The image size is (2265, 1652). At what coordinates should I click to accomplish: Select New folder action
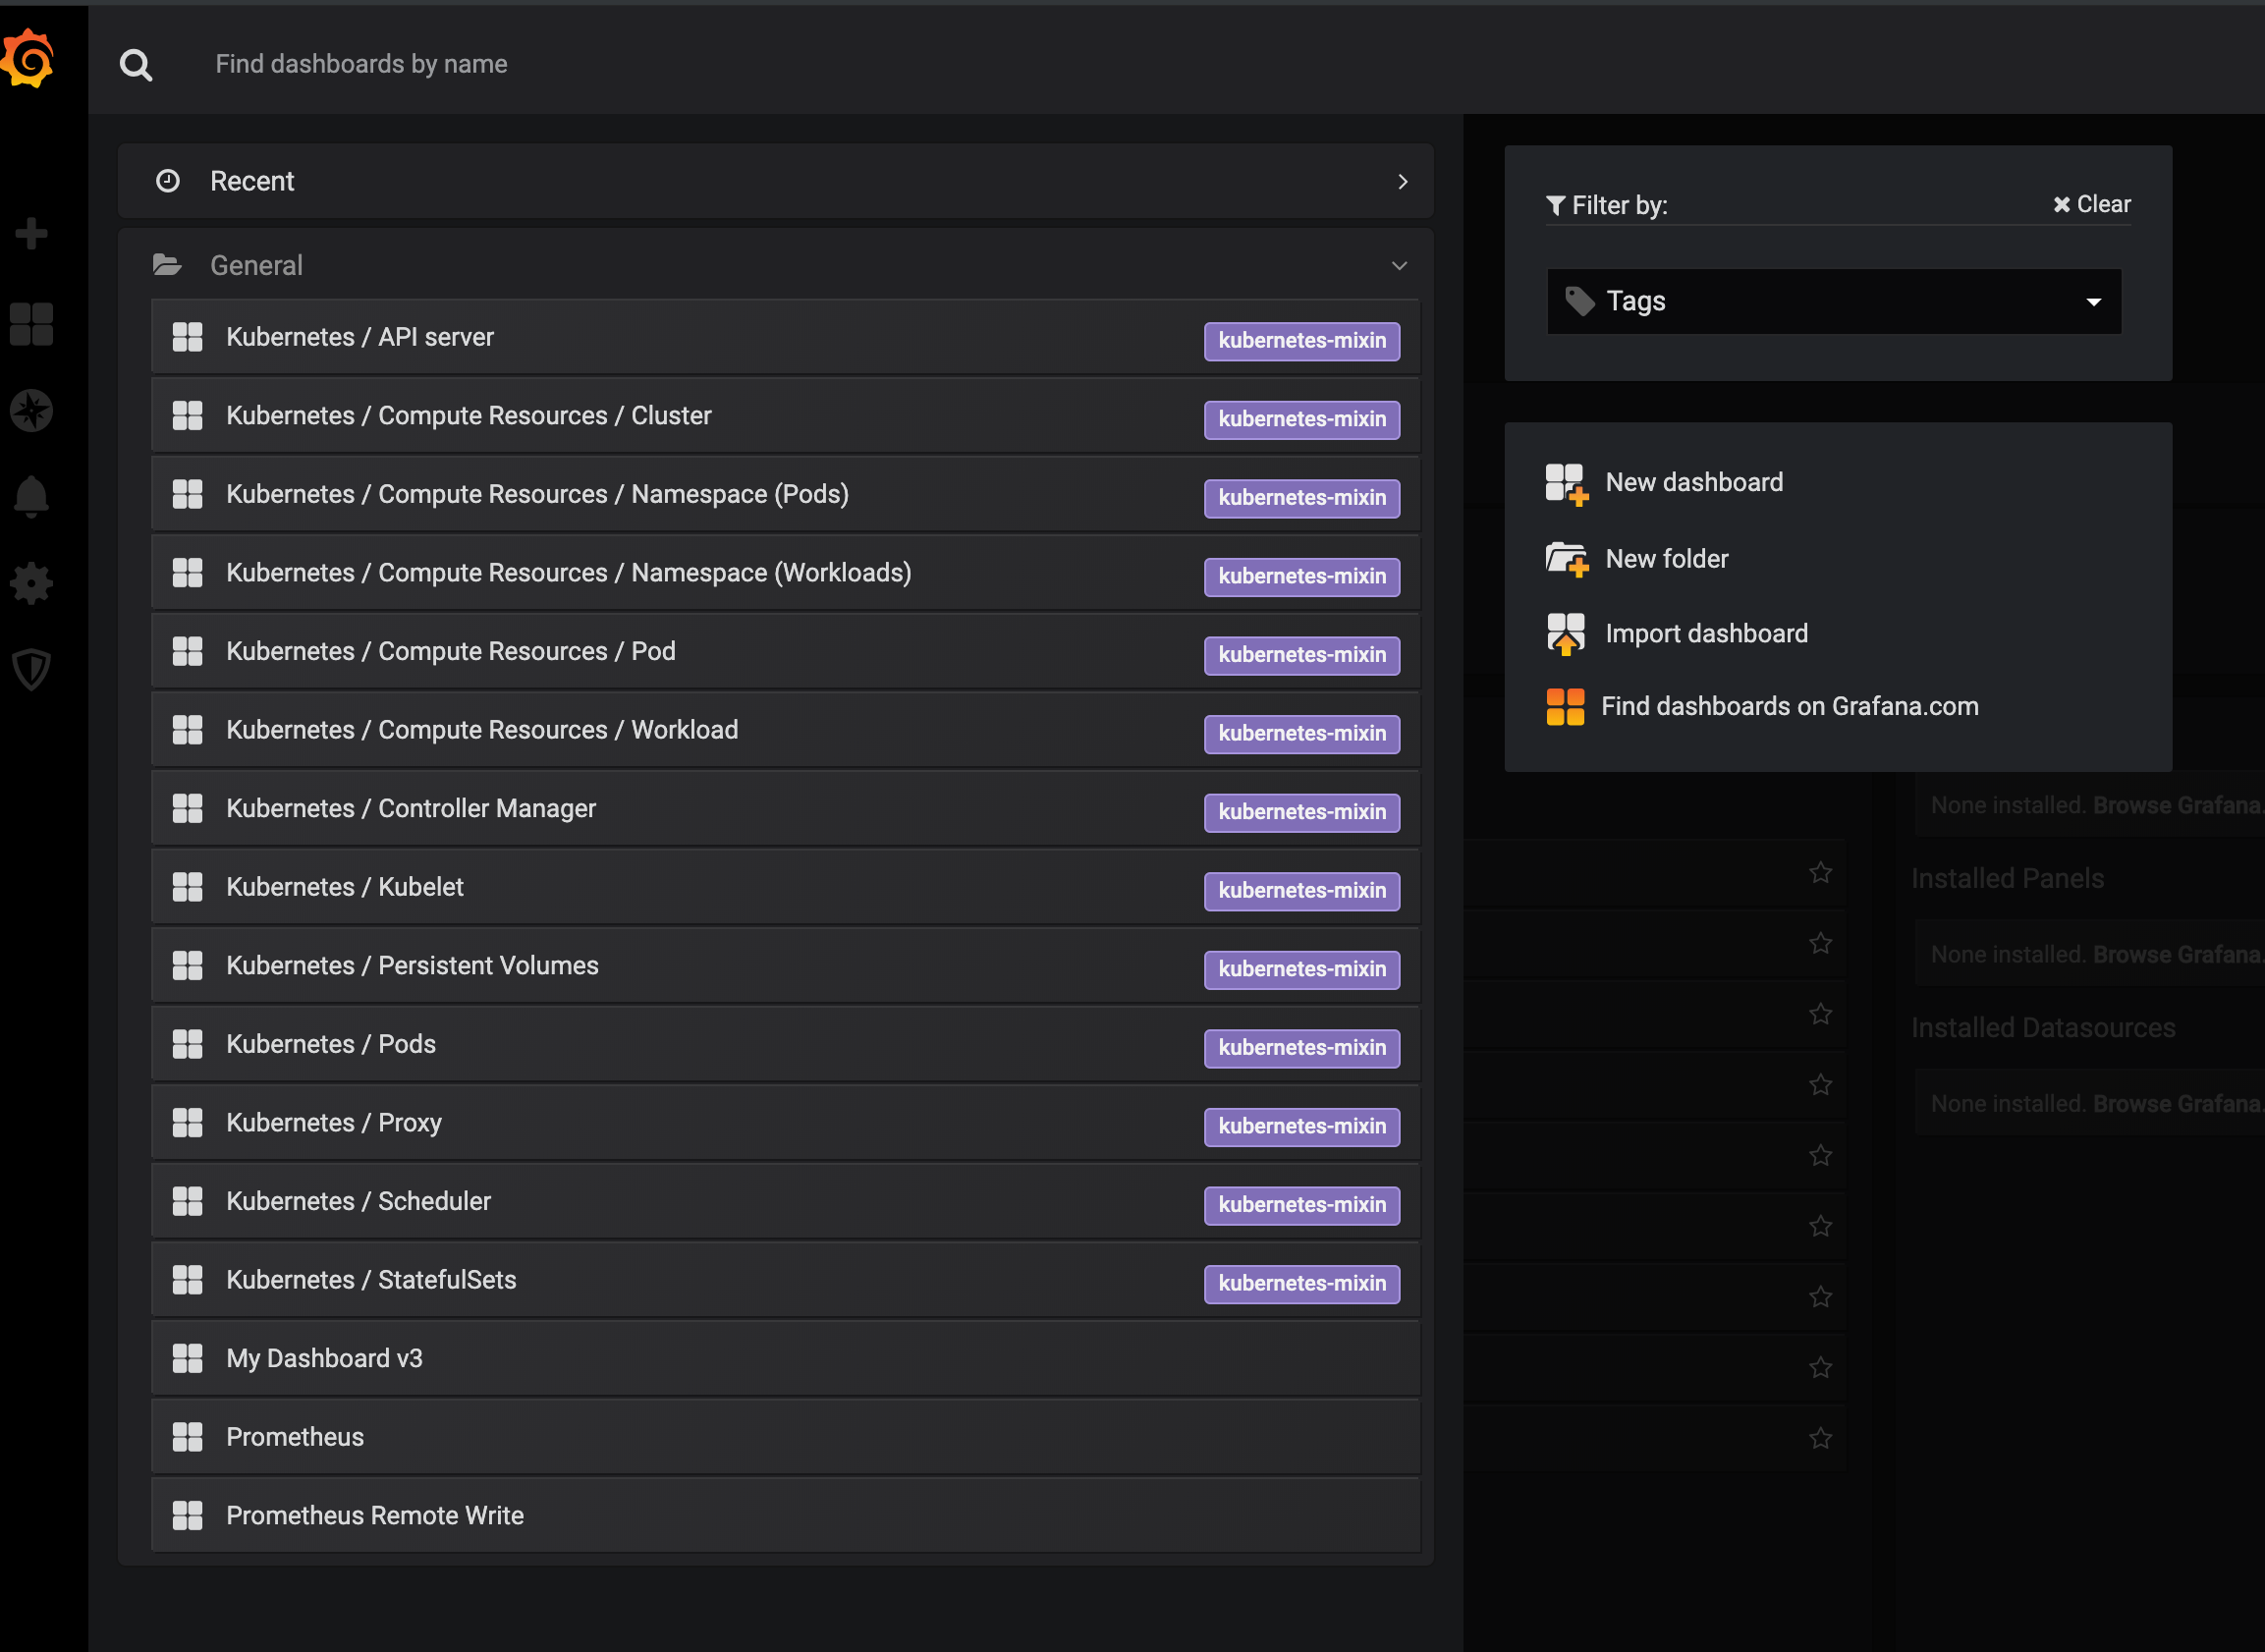1666,559
